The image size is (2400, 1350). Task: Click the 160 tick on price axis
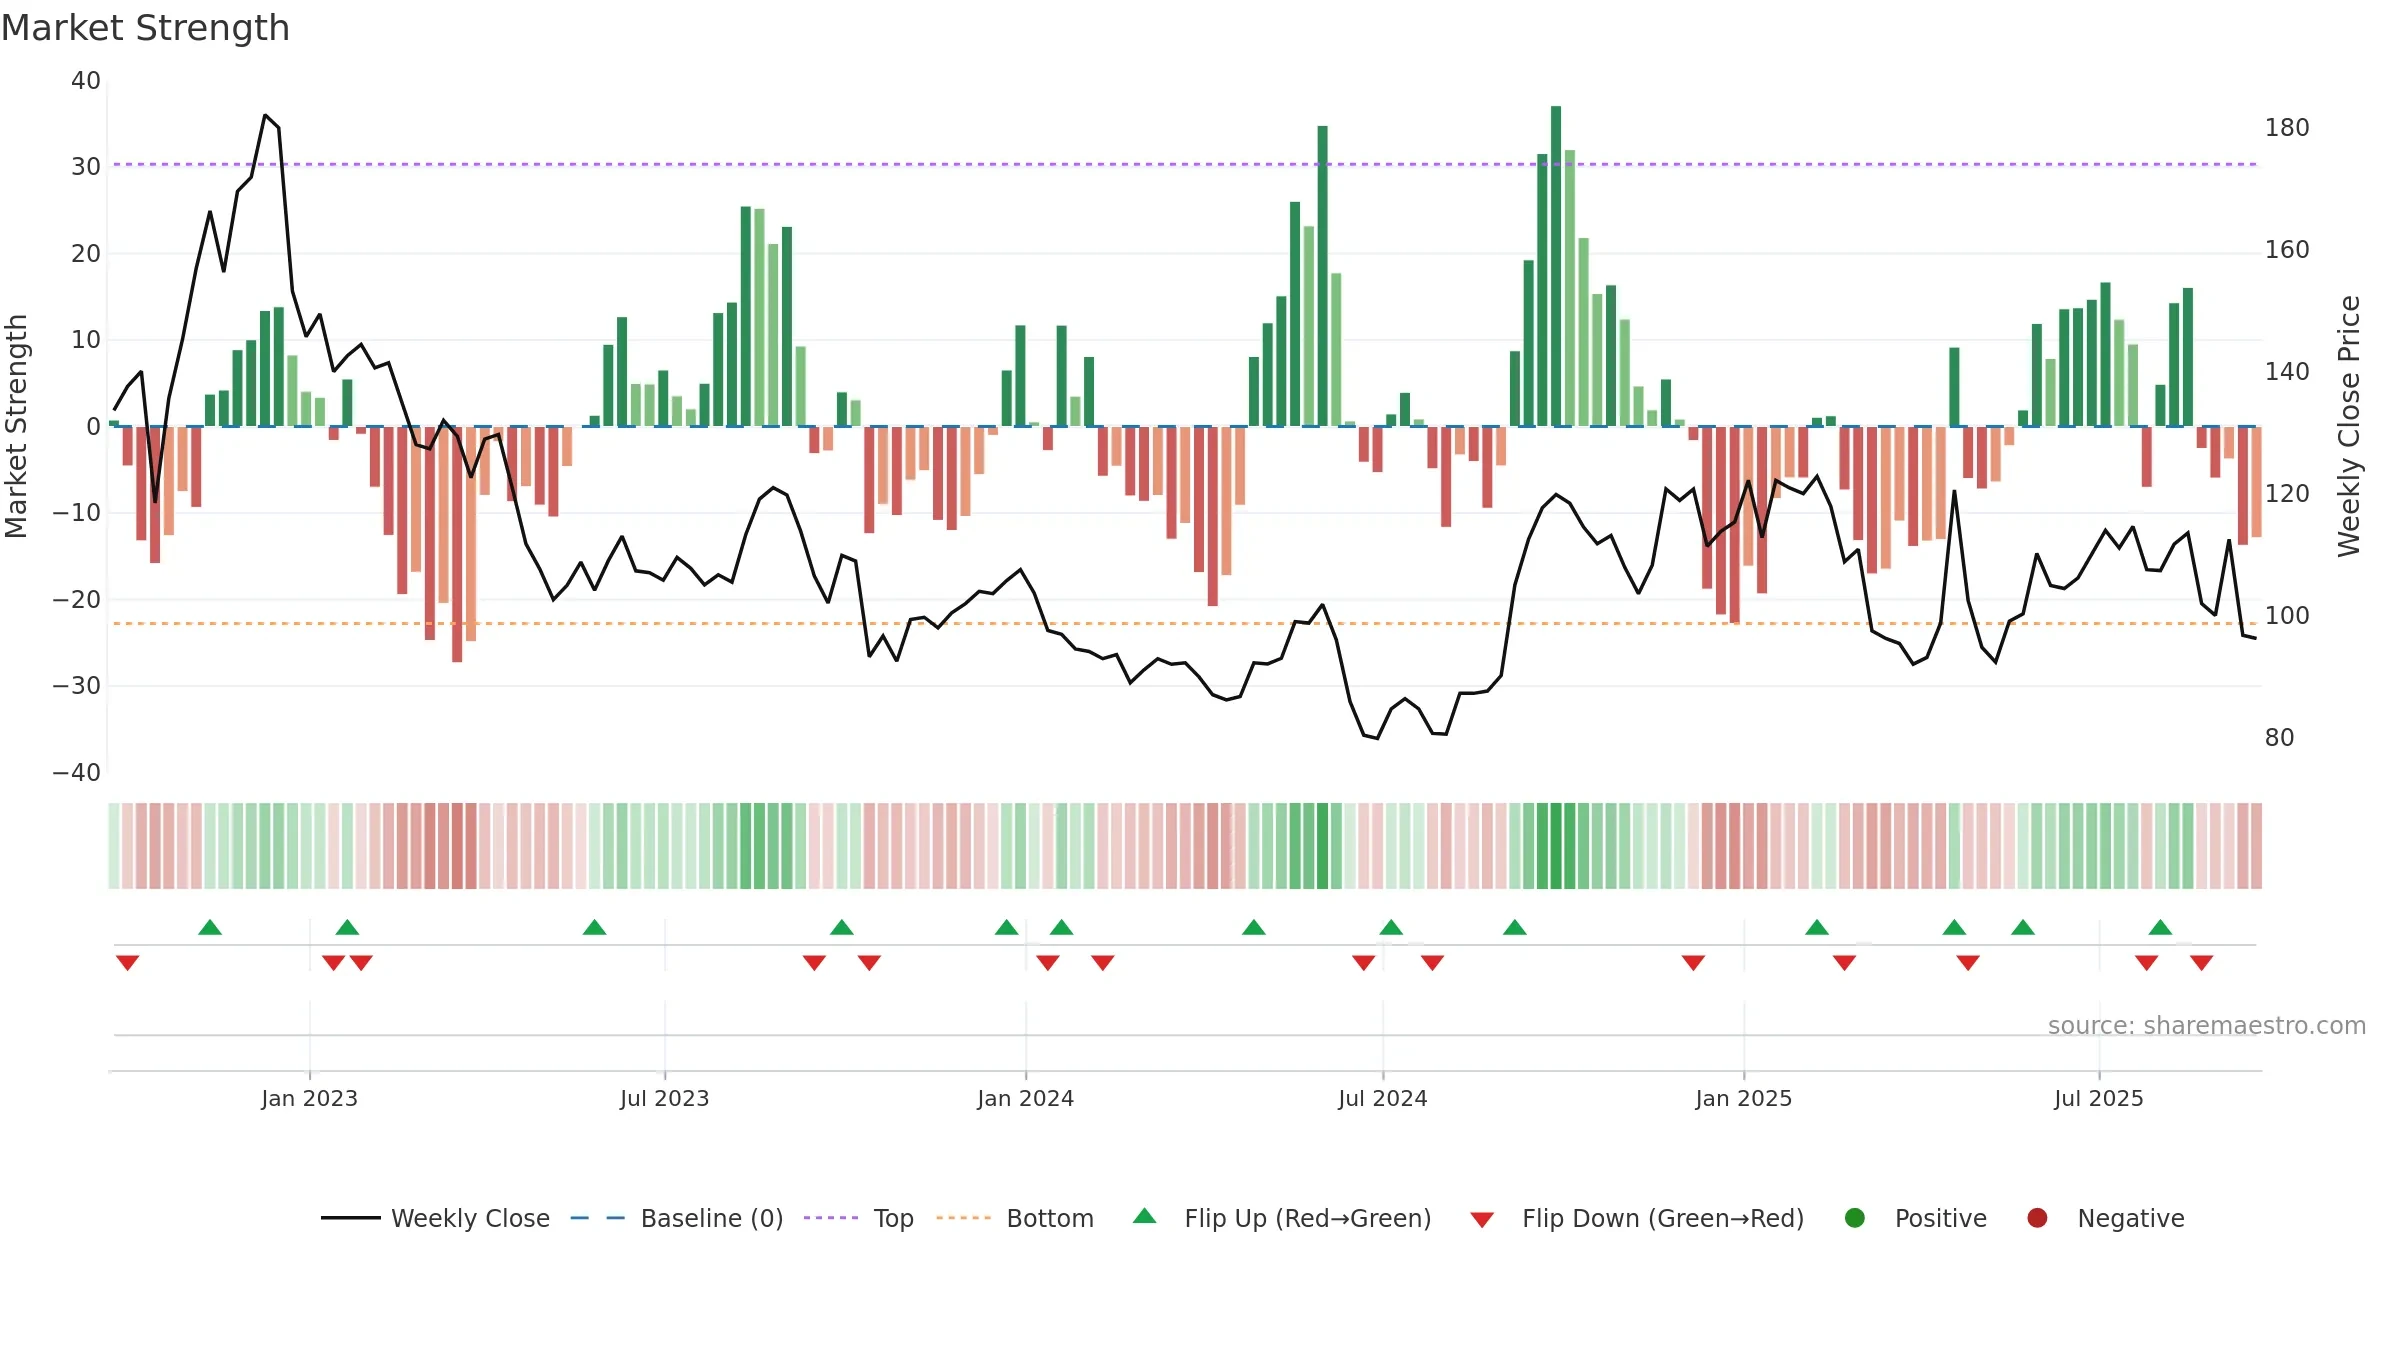[2287, 249]
